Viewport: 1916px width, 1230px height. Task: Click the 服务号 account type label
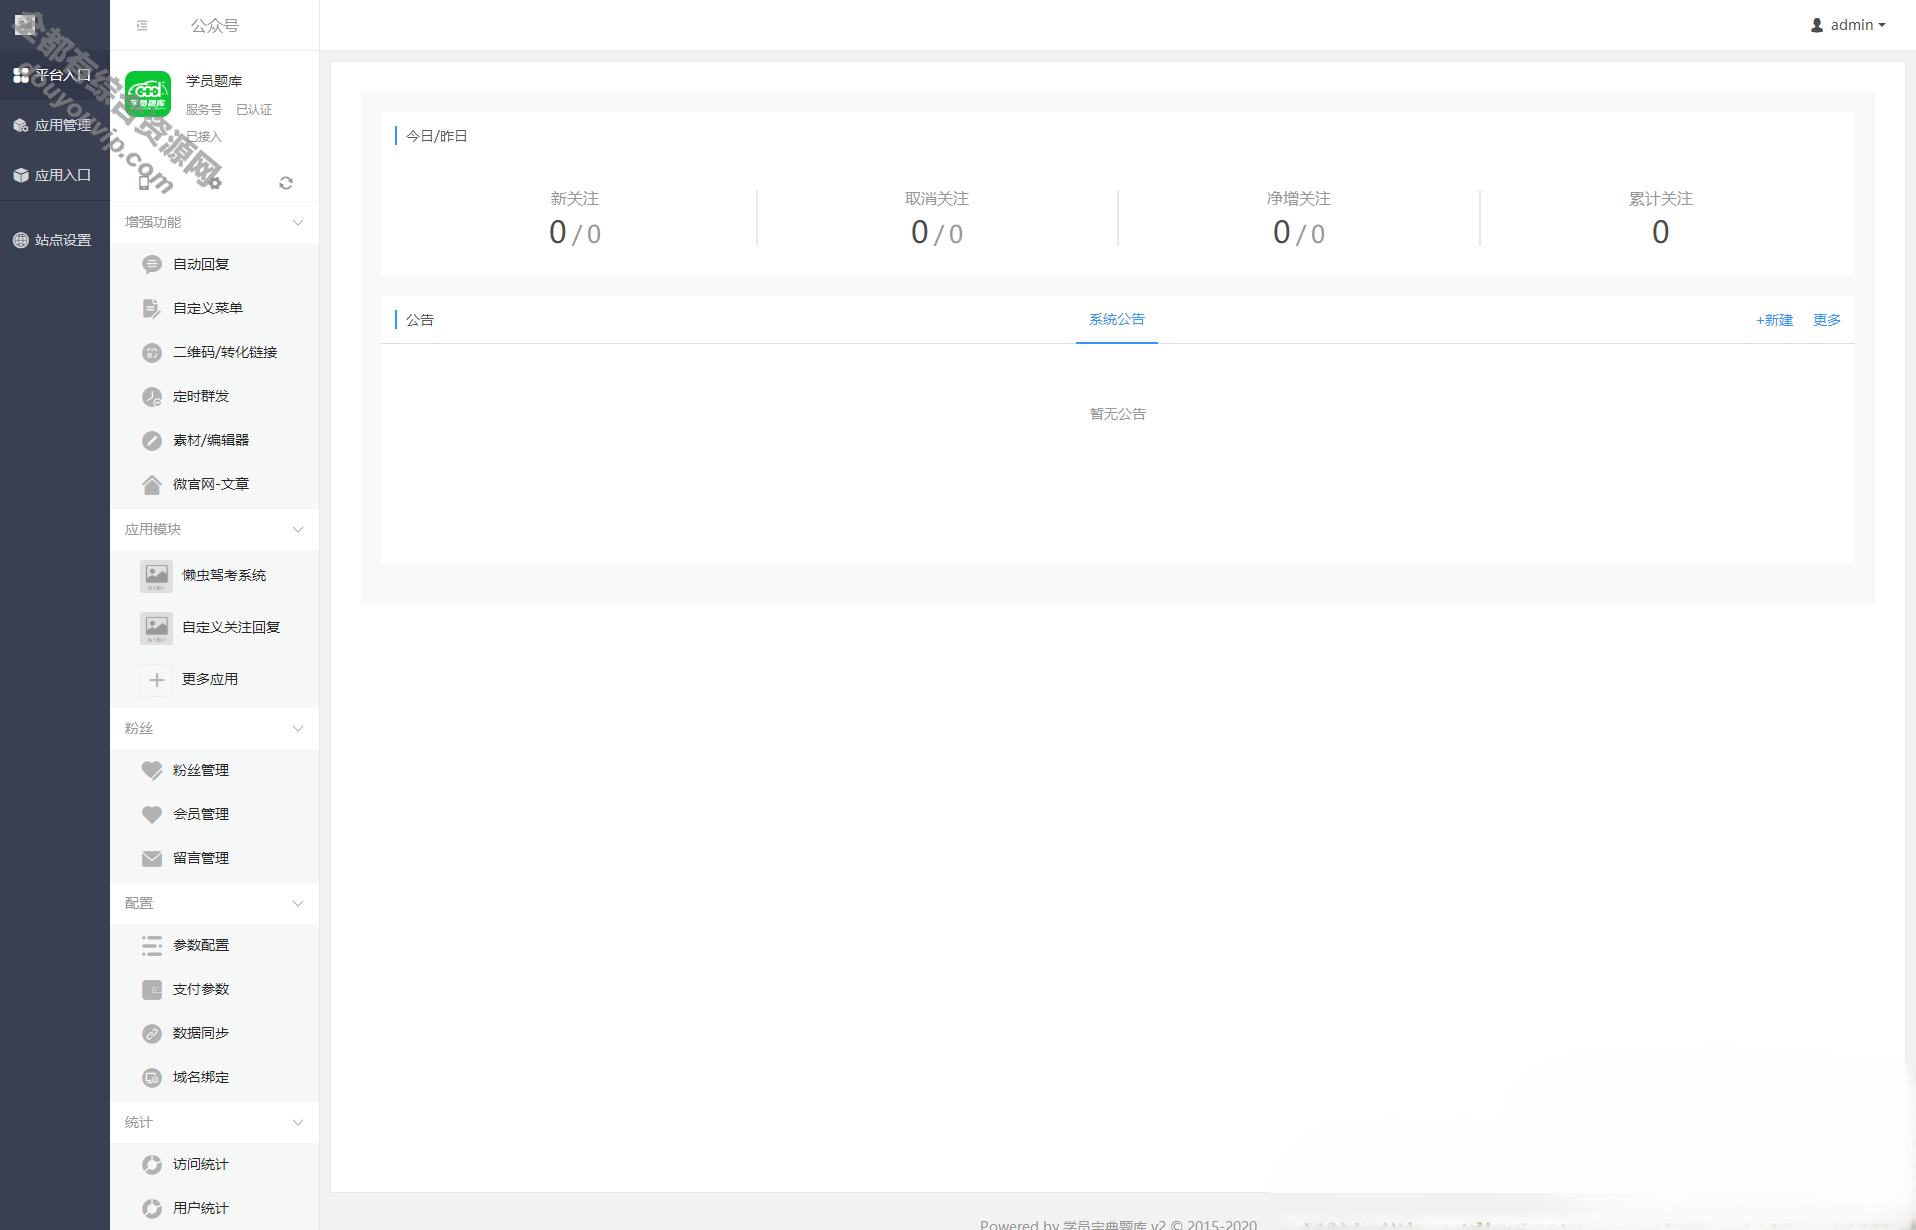pyautogui.click(x=204, y=110)
